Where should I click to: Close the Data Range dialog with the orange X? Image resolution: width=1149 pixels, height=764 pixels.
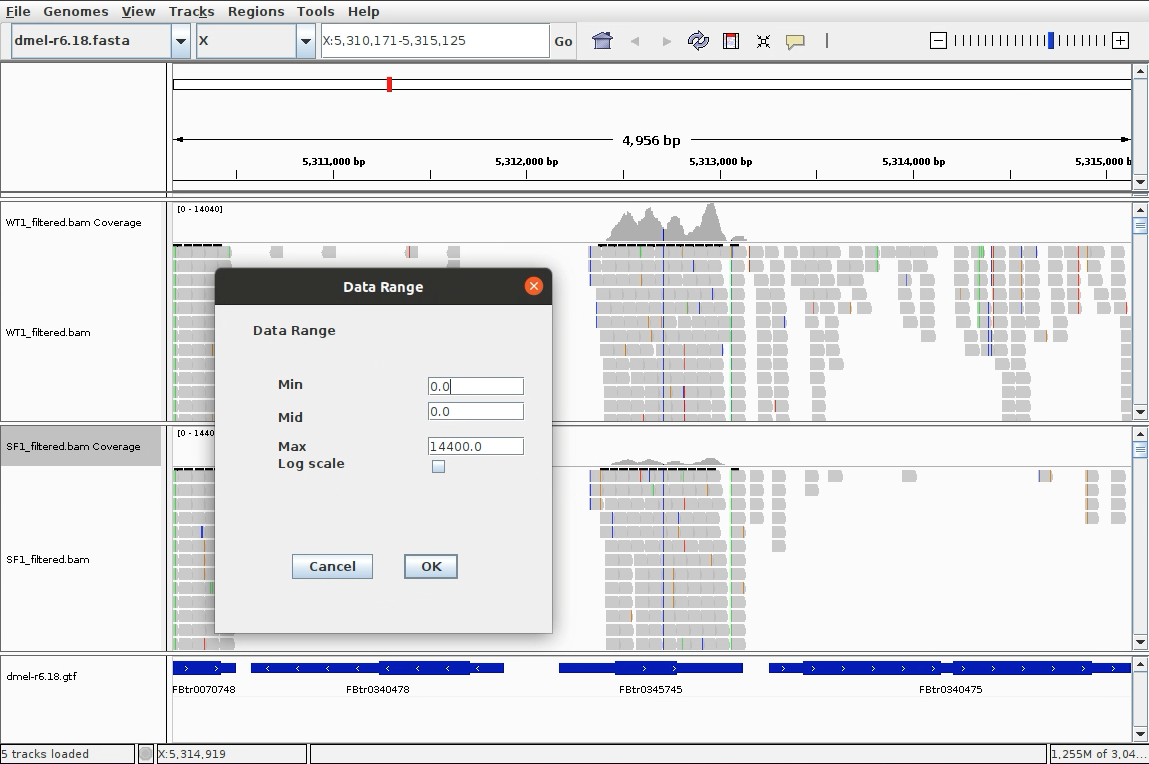(x=534, y=286)
